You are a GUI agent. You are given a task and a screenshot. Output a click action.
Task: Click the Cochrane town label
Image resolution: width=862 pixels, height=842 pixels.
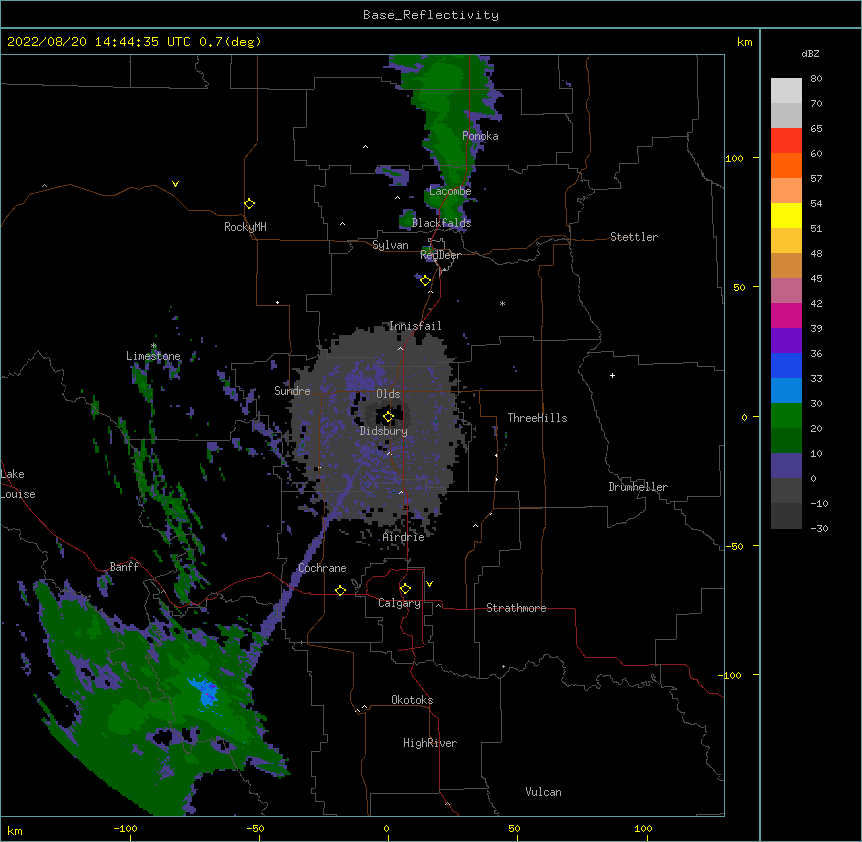click(x=322, y=568)
